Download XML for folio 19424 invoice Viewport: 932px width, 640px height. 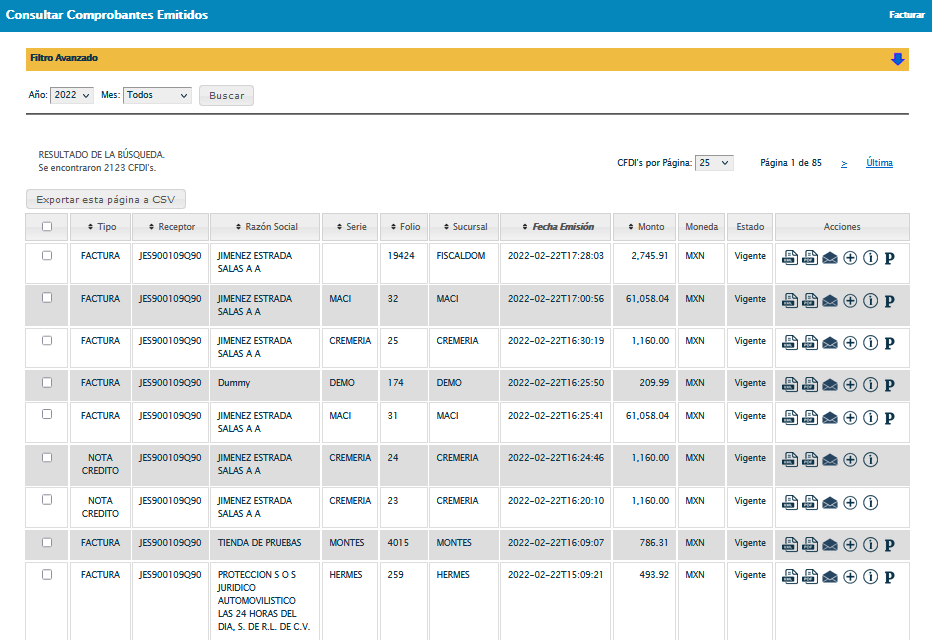[x=790, y=258]
